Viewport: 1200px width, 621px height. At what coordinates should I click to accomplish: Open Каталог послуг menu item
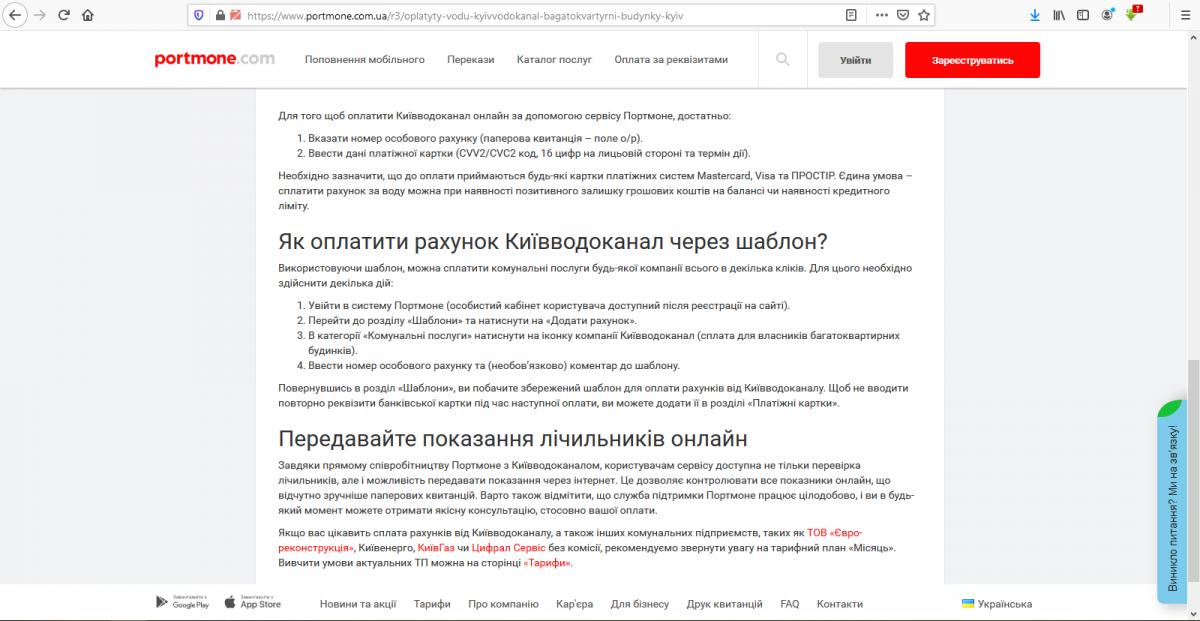click(x=554, y=60)
